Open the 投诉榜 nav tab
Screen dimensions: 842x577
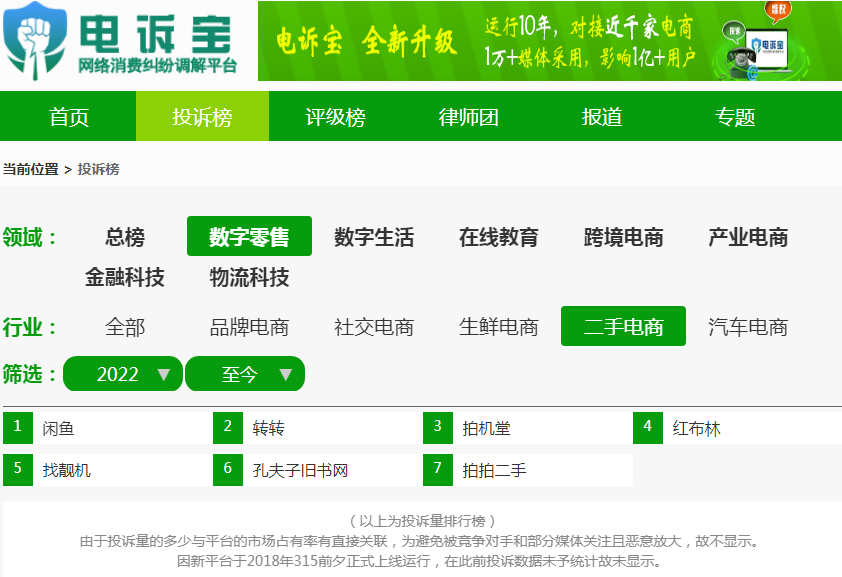(x=202, y=116)
